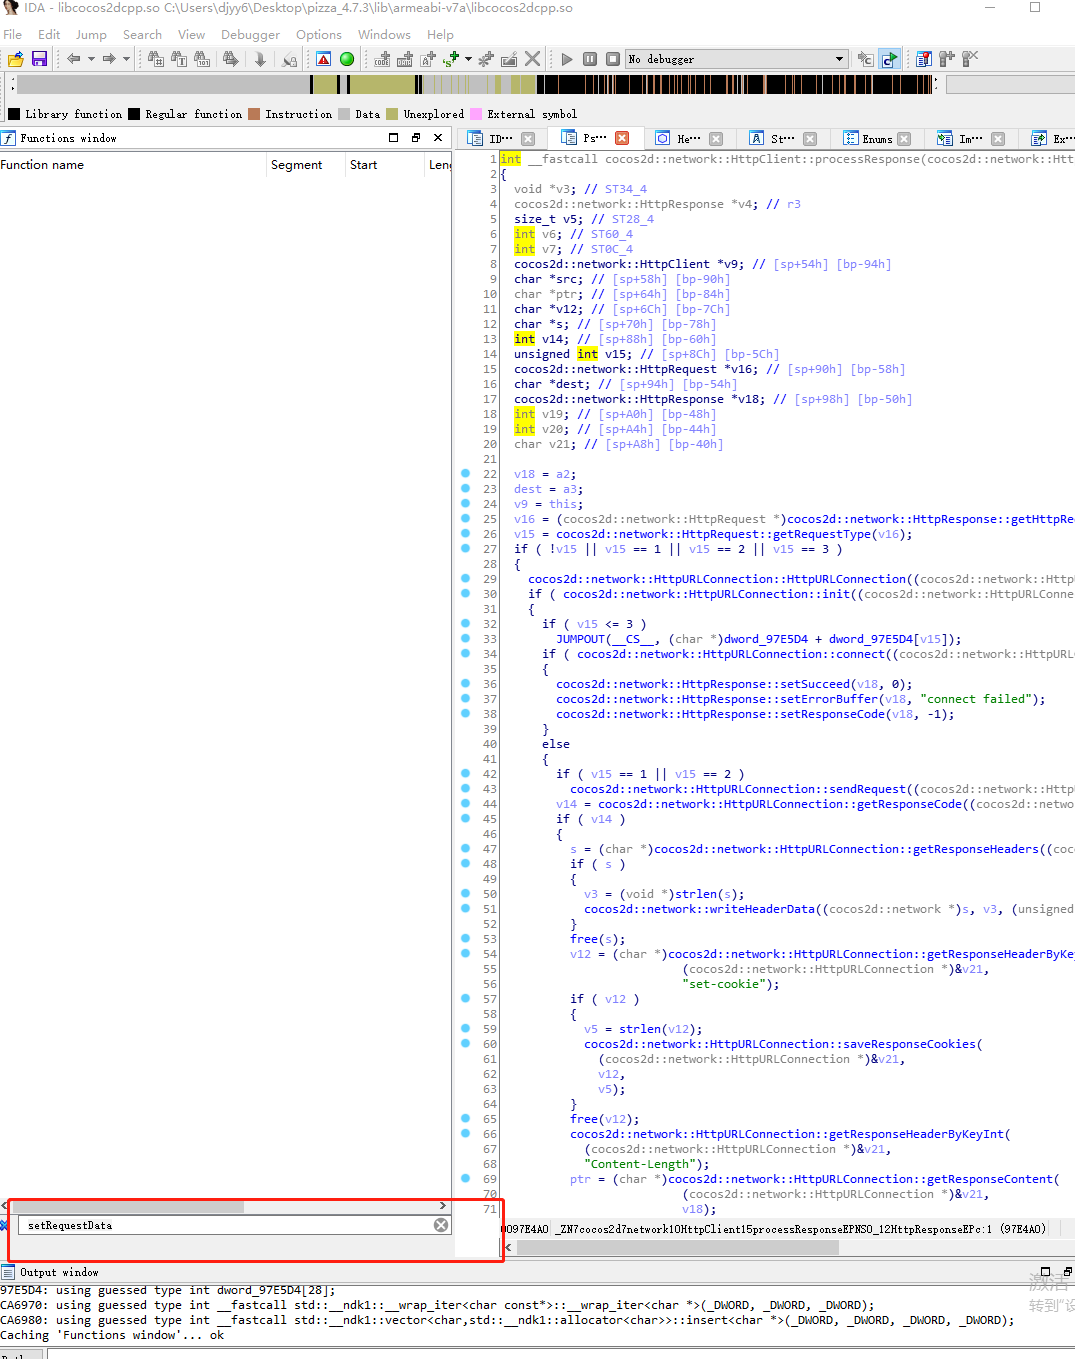Close the IDA View tab
The height and width of the screenshot is (1359, 1075).
528,139
